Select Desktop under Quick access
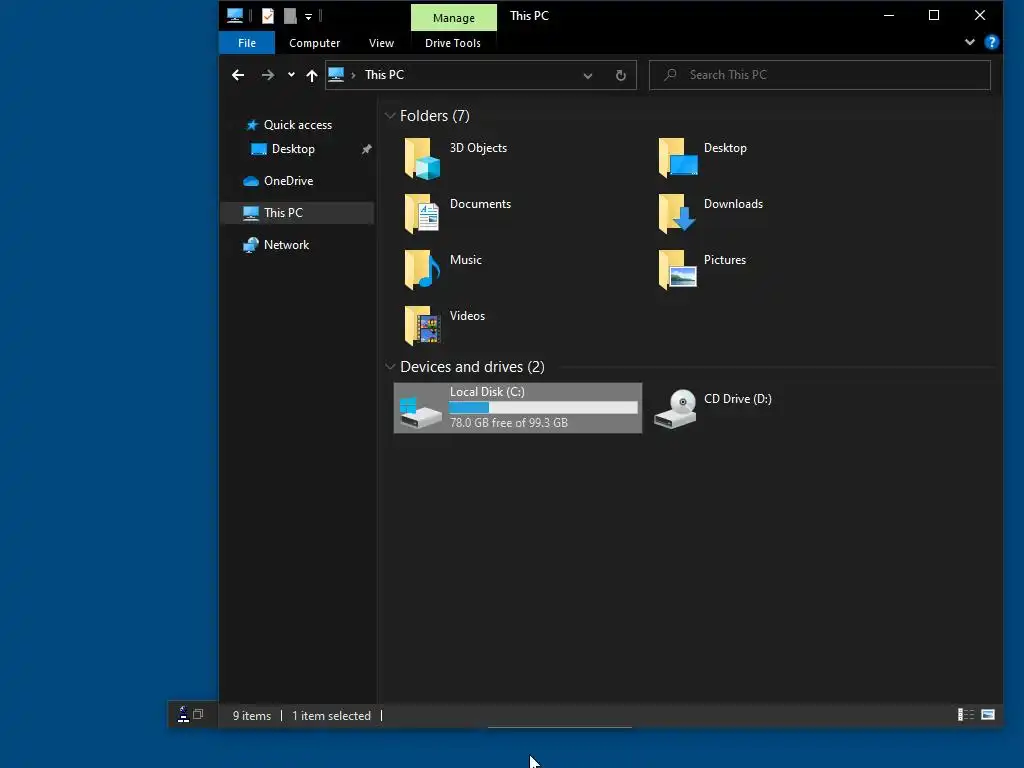Viewport: 1024px width, 768px height. coord(293,149)
